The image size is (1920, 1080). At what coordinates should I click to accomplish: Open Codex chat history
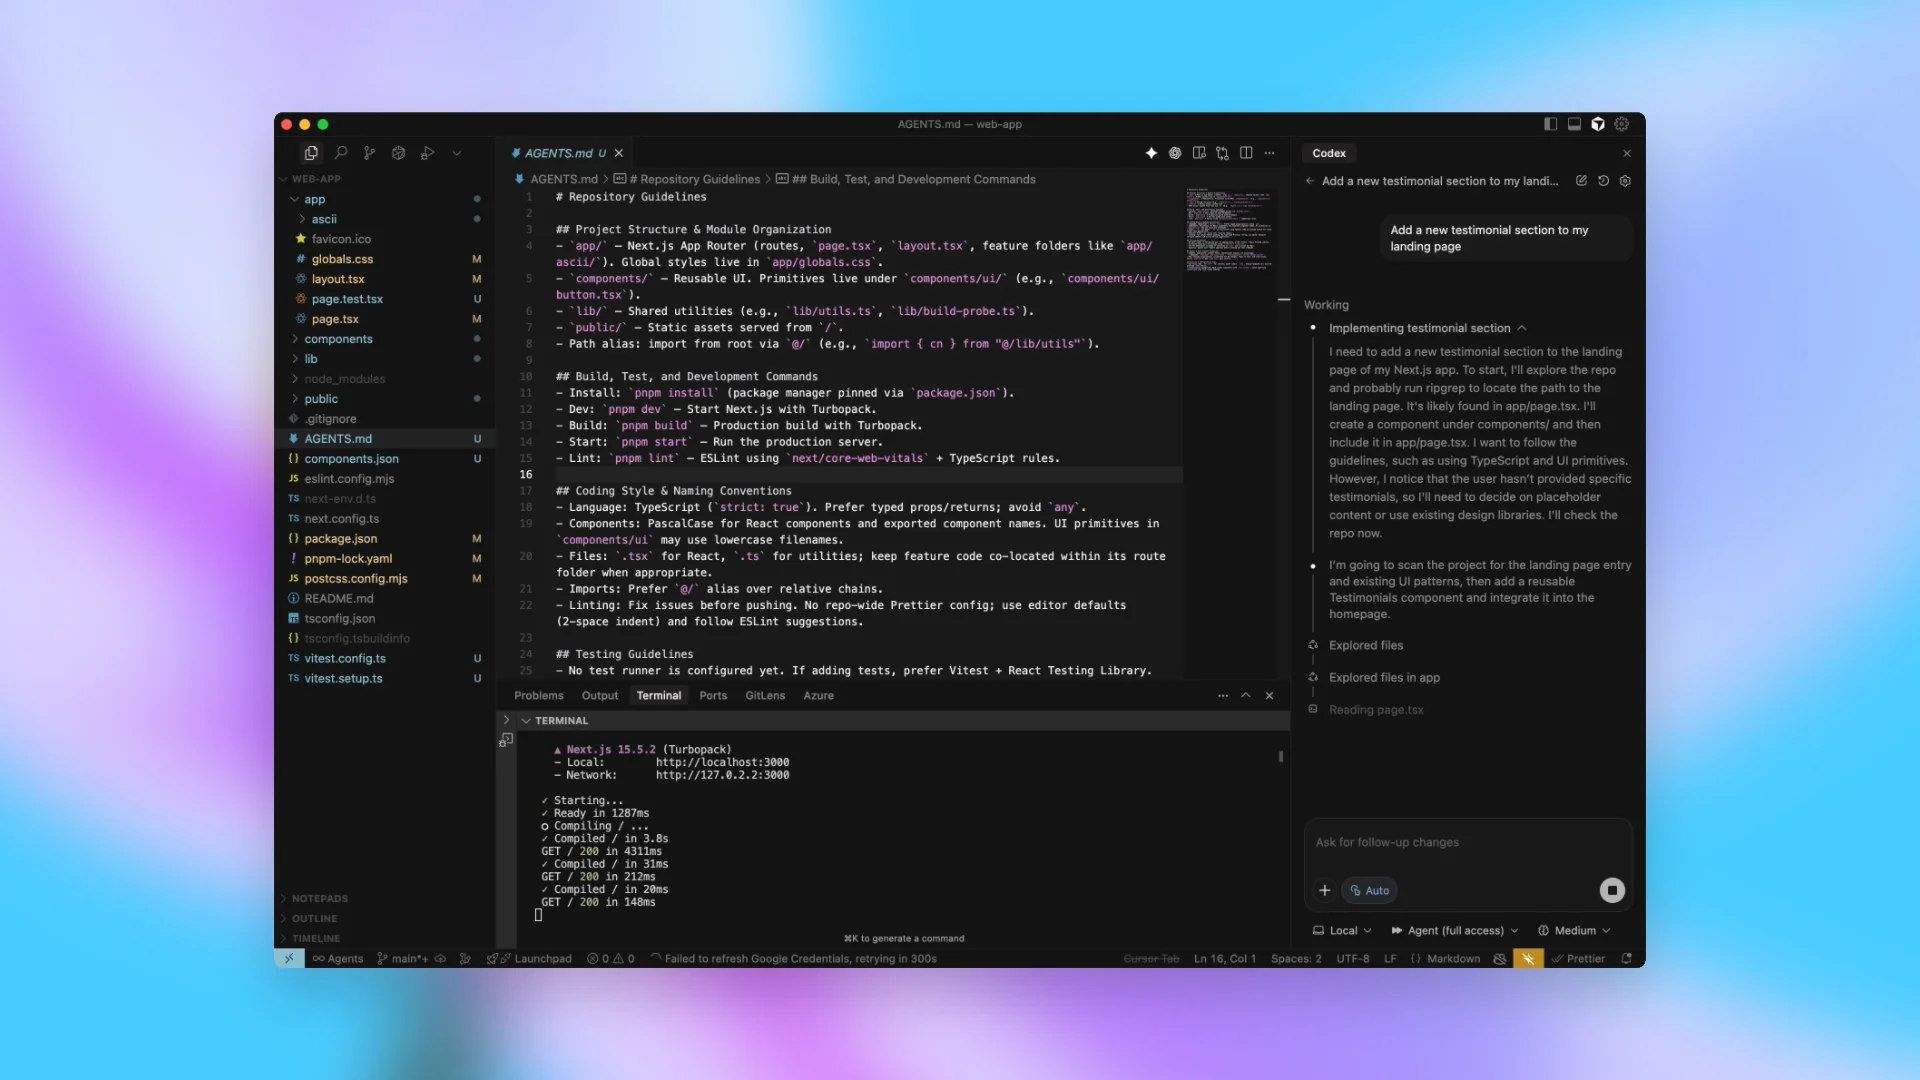pos(1603,181)
